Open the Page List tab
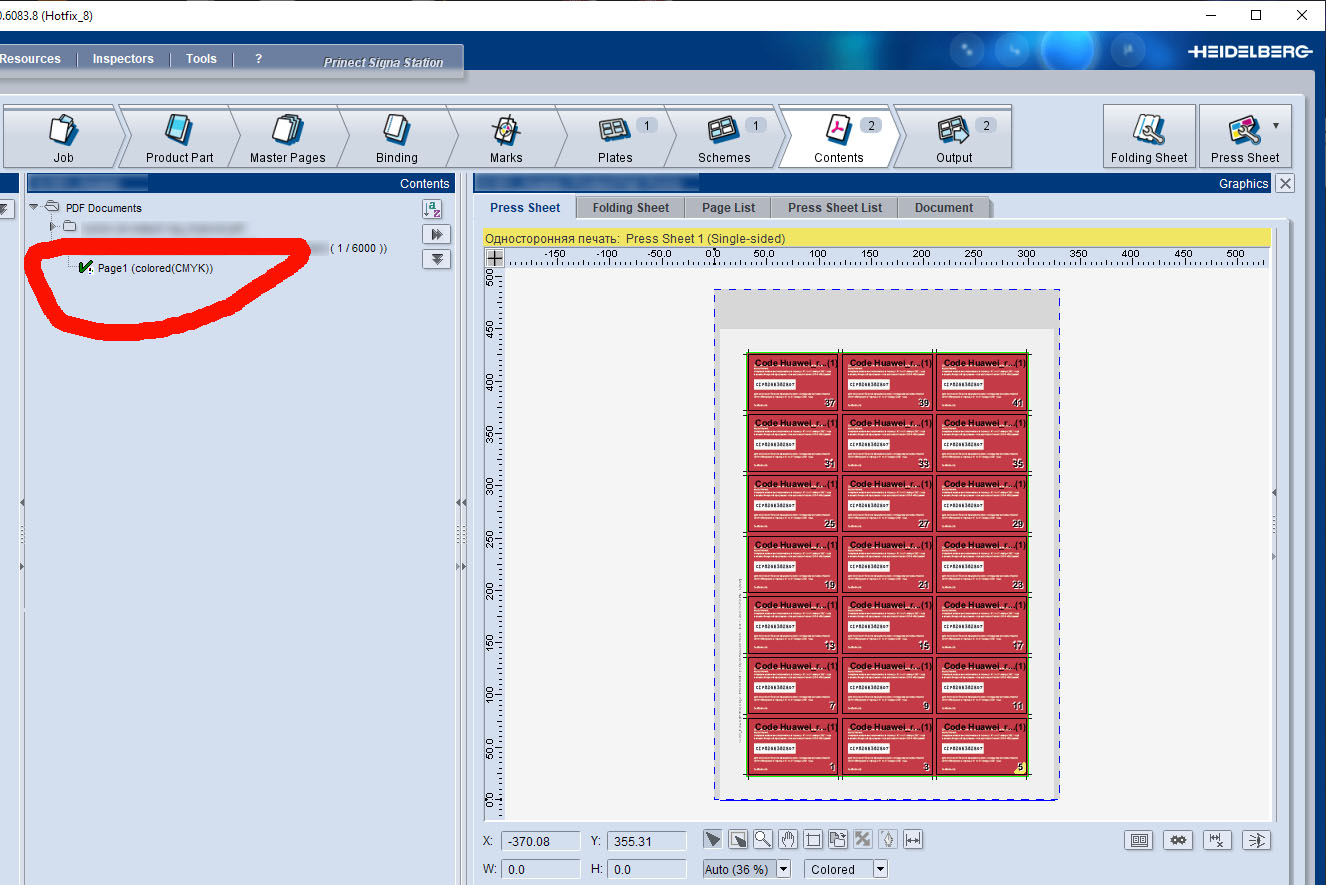This screenshot has width=1326, height=885. [x=729, y=208]
